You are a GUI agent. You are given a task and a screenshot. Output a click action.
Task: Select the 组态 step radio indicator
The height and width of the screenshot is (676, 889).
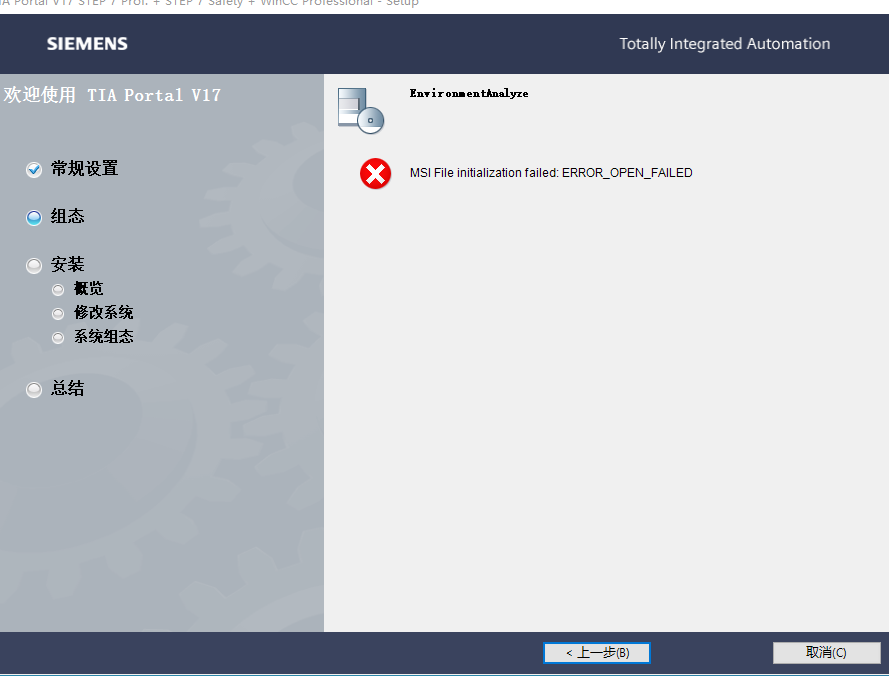pyautogui.click(x=34, y=217)
